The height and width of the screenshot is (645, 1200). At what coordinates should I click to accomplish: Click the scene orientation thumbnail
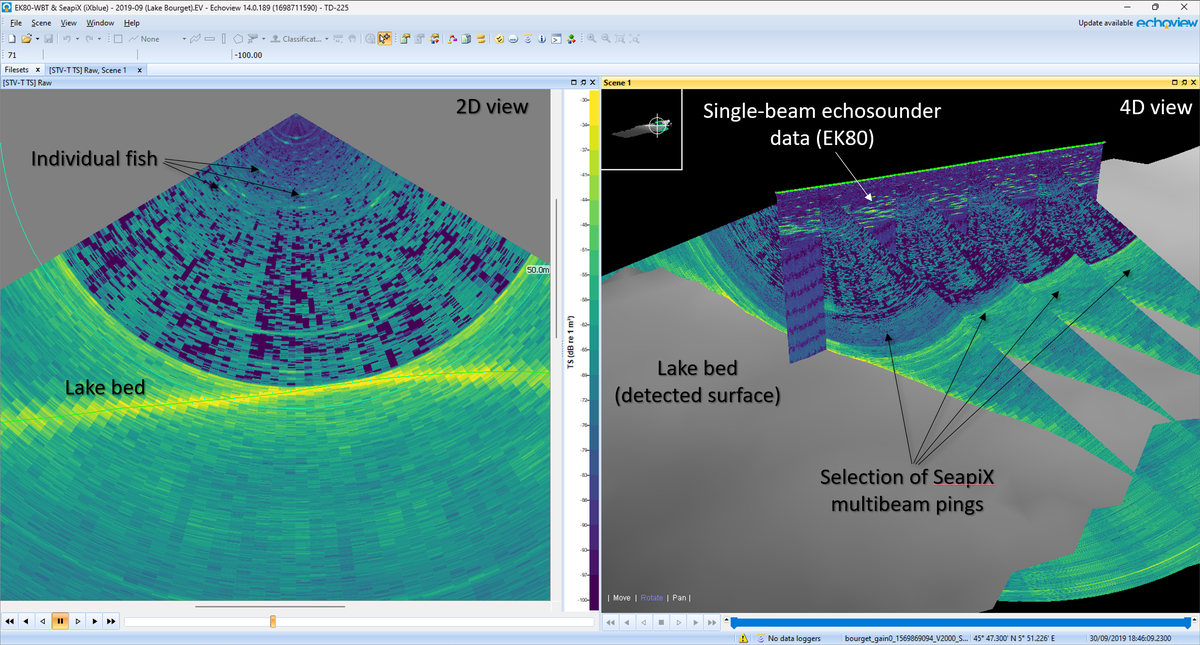pos(643,127)
